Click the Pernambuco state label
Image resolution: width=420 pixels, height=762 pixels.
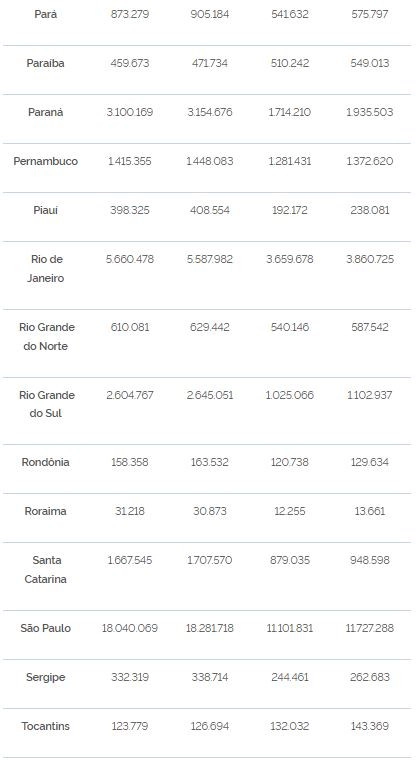click(x=46, y=161)
